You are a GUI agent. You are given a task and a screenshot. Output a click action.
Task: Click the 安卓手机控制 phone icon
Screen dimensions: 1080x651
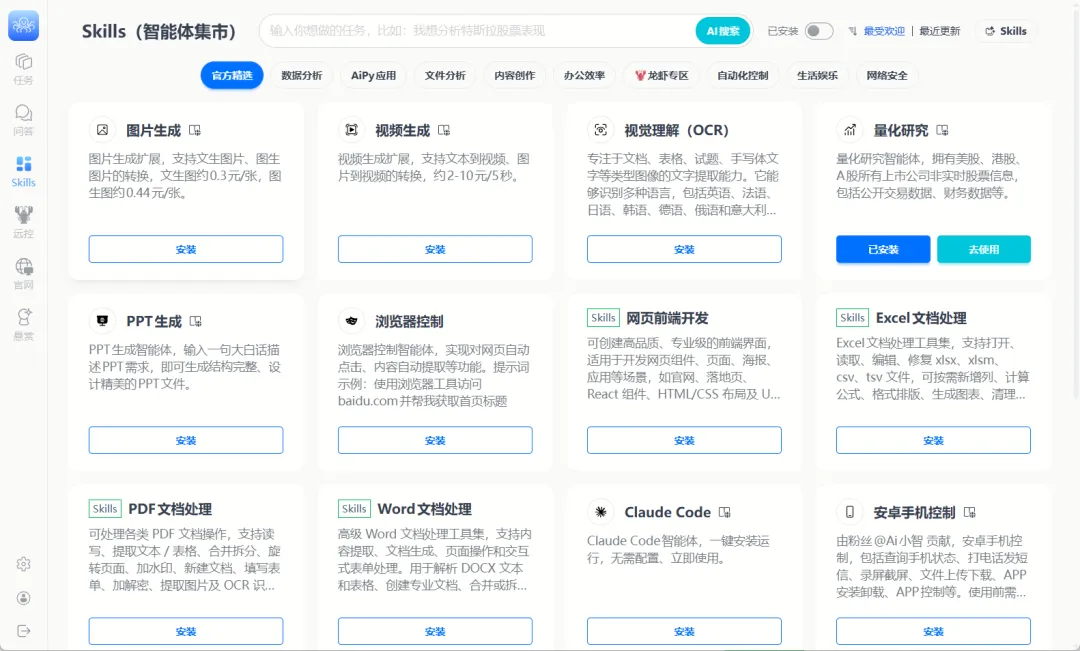850,512
